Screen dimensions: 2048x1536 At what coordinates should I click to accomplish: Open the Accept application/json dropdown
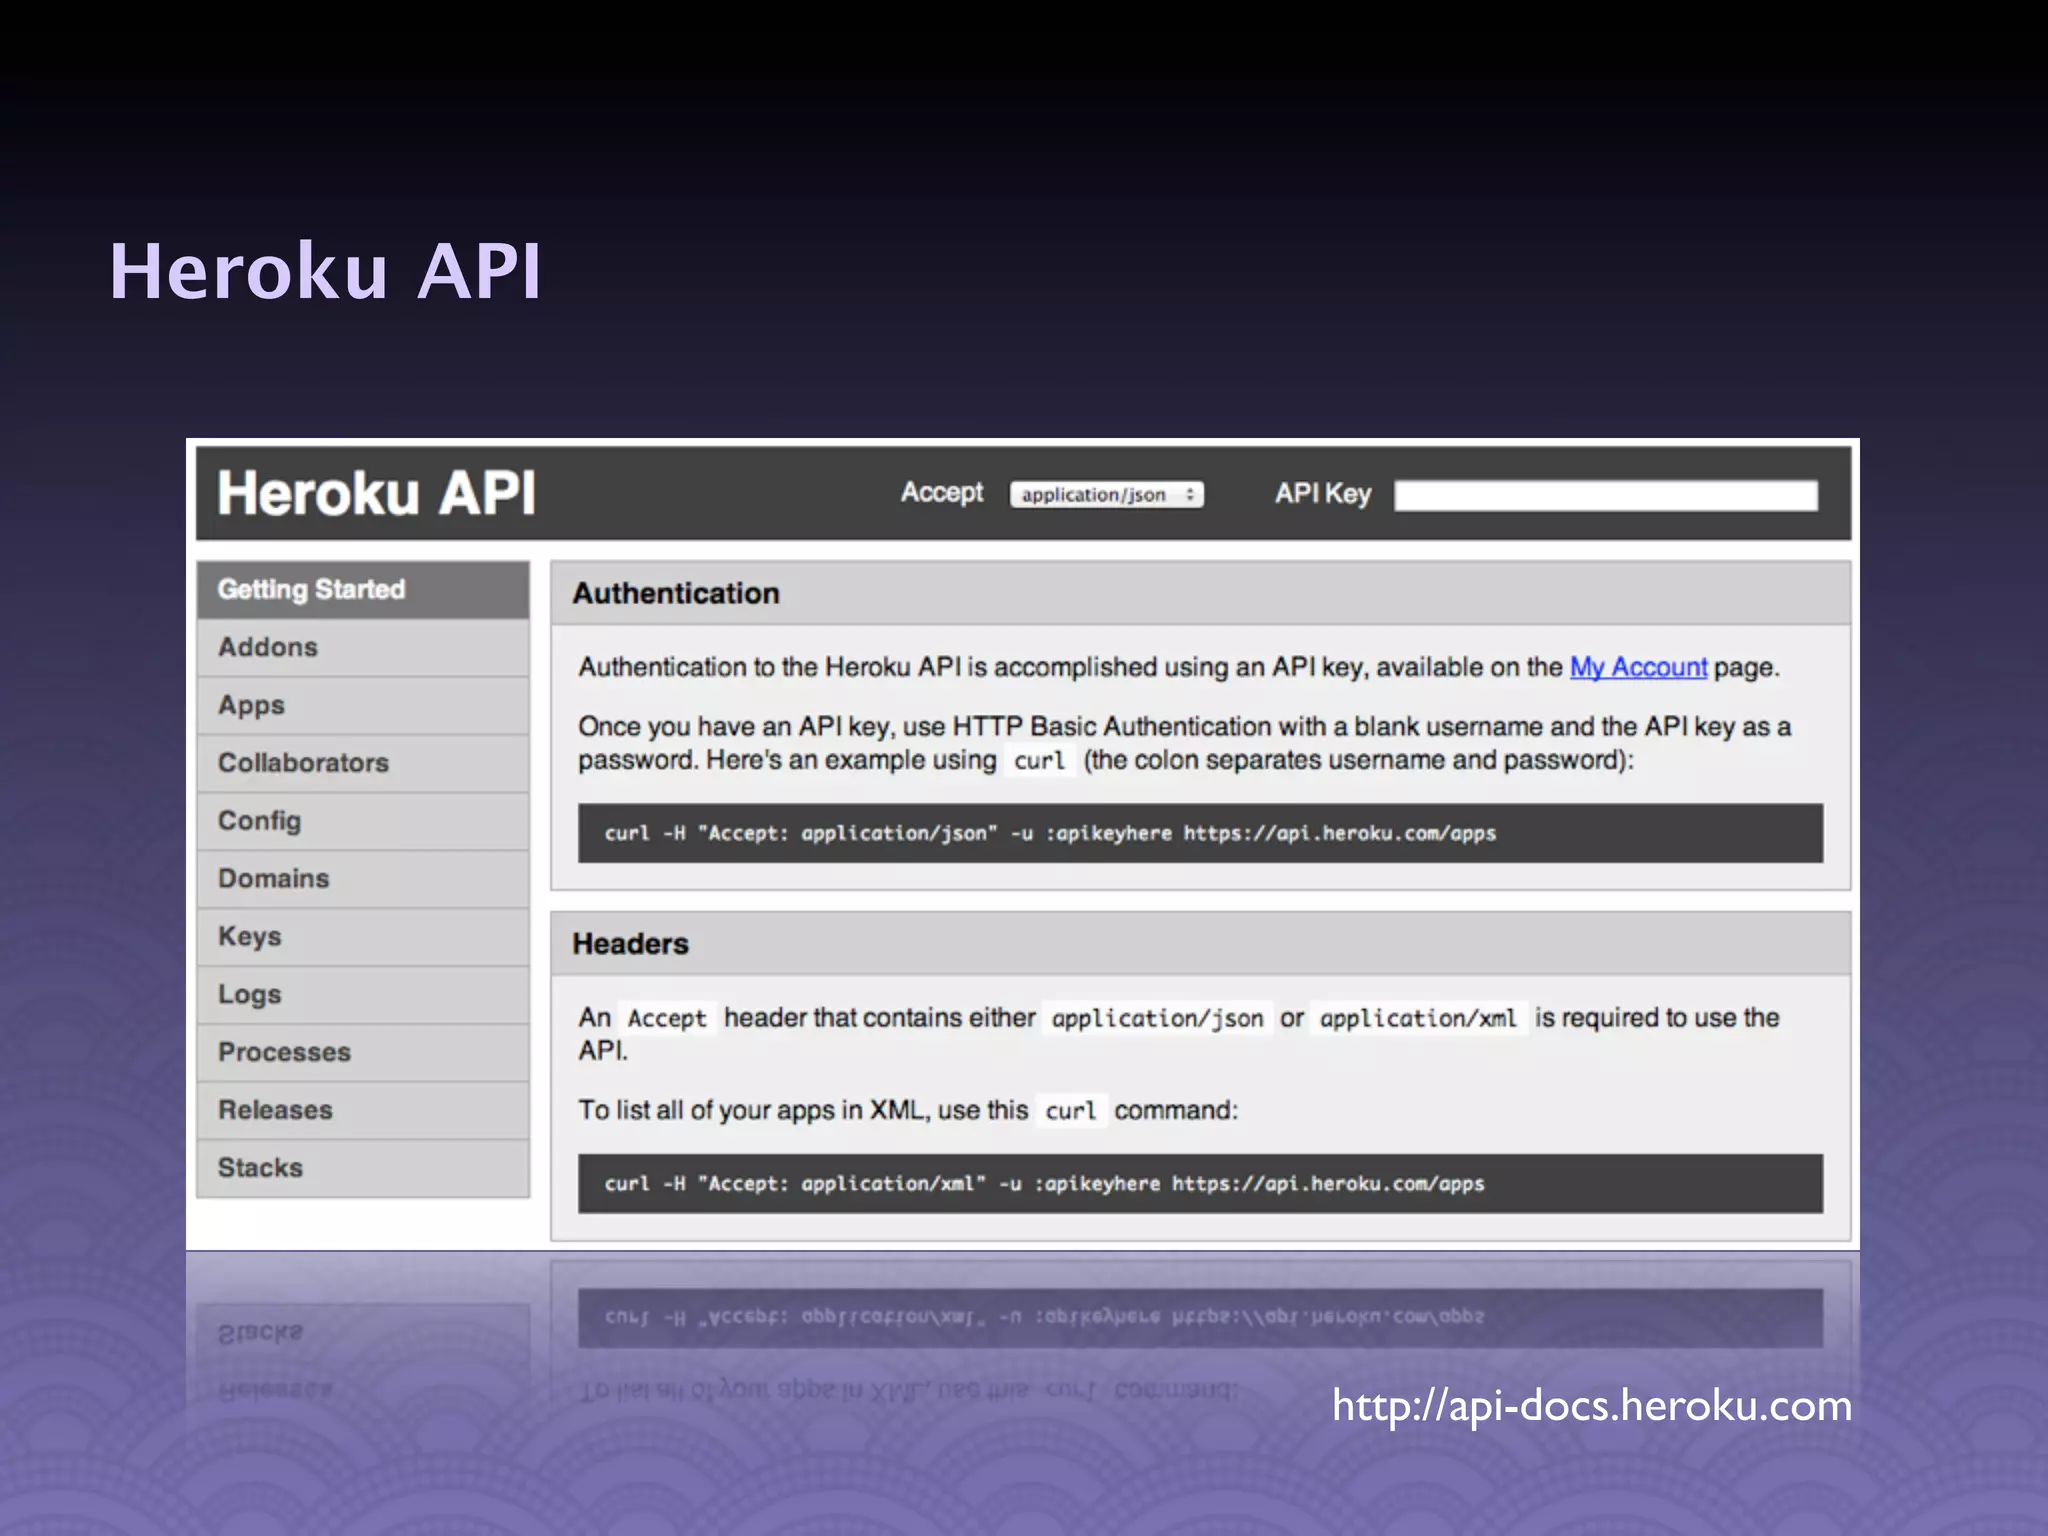pos(1106,495)
